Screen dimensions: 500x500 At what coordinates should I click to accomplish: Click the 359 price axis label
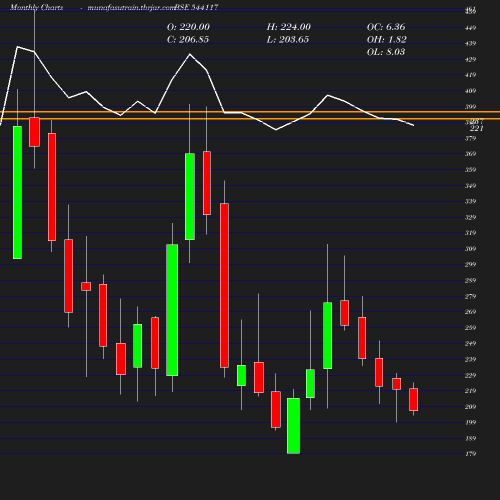(471, 170)
